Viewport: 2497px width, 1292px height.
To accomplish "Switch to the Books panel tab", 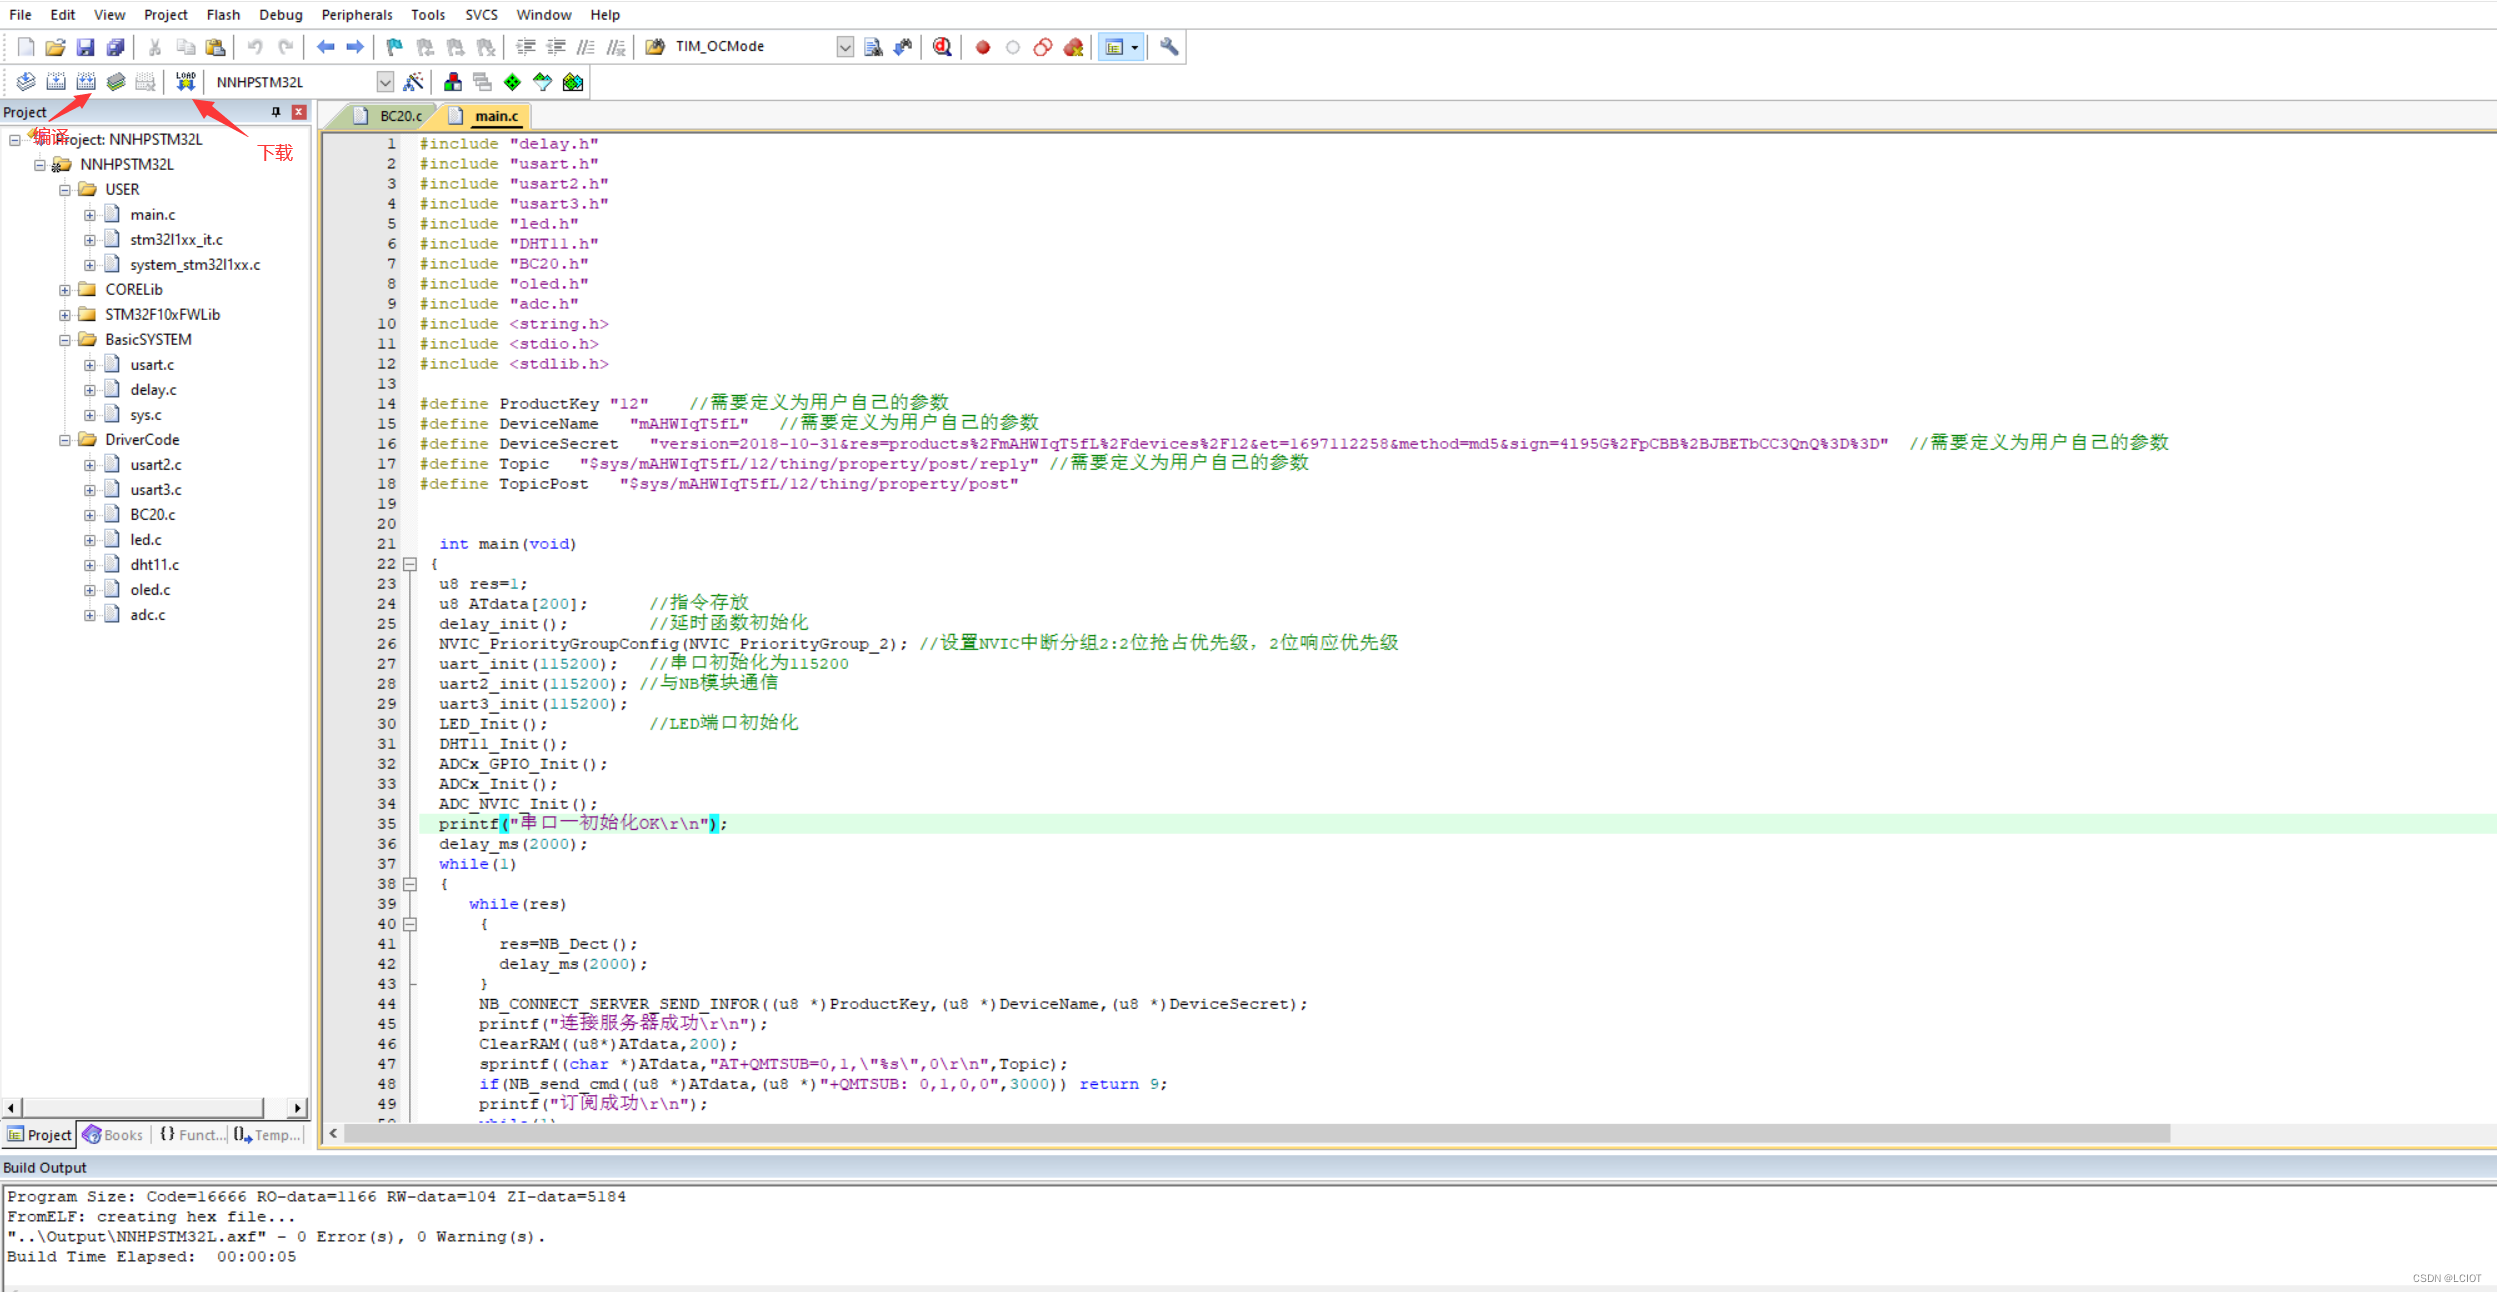I will [113, 1135].
